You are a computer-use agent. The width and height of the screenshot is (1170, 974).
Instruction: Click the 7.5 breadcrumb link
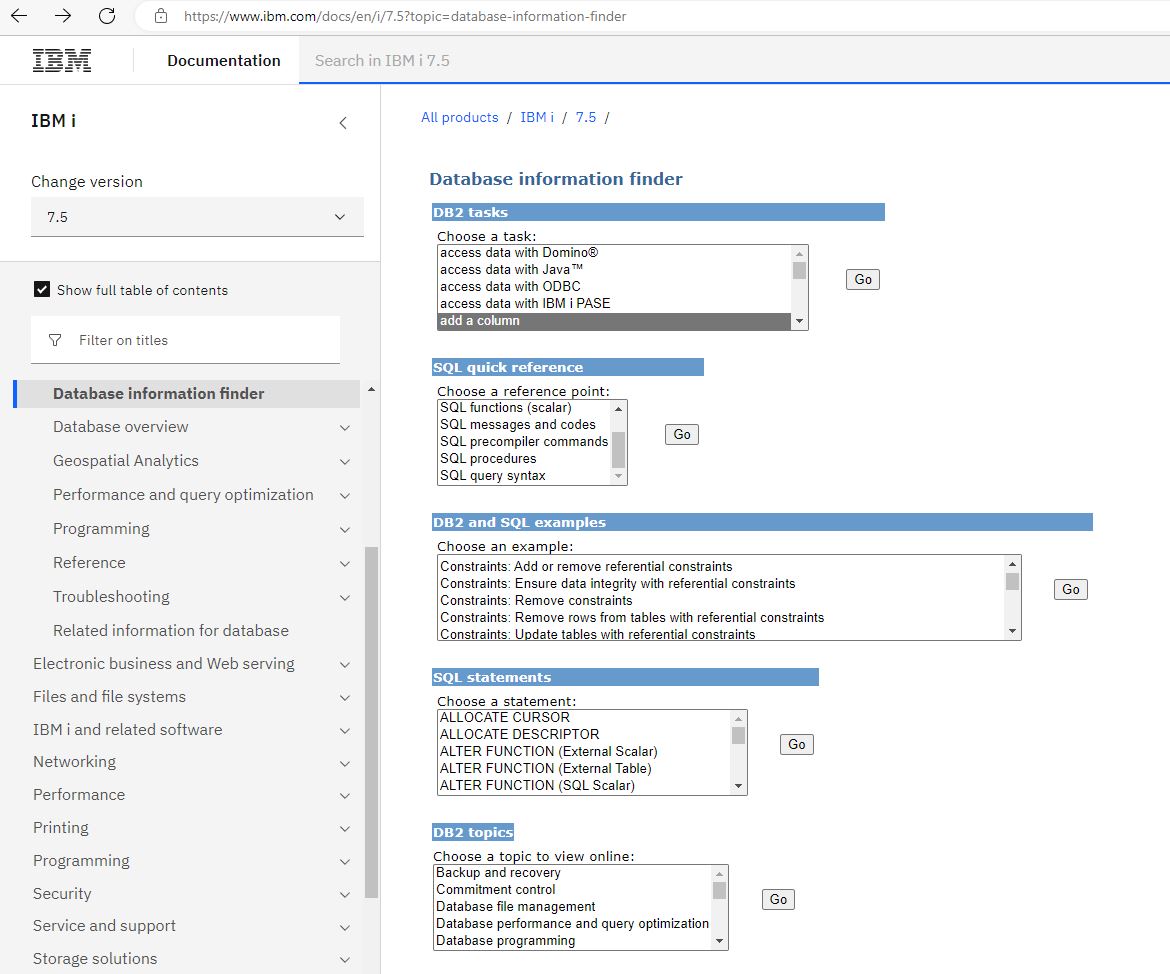[586, 117]
